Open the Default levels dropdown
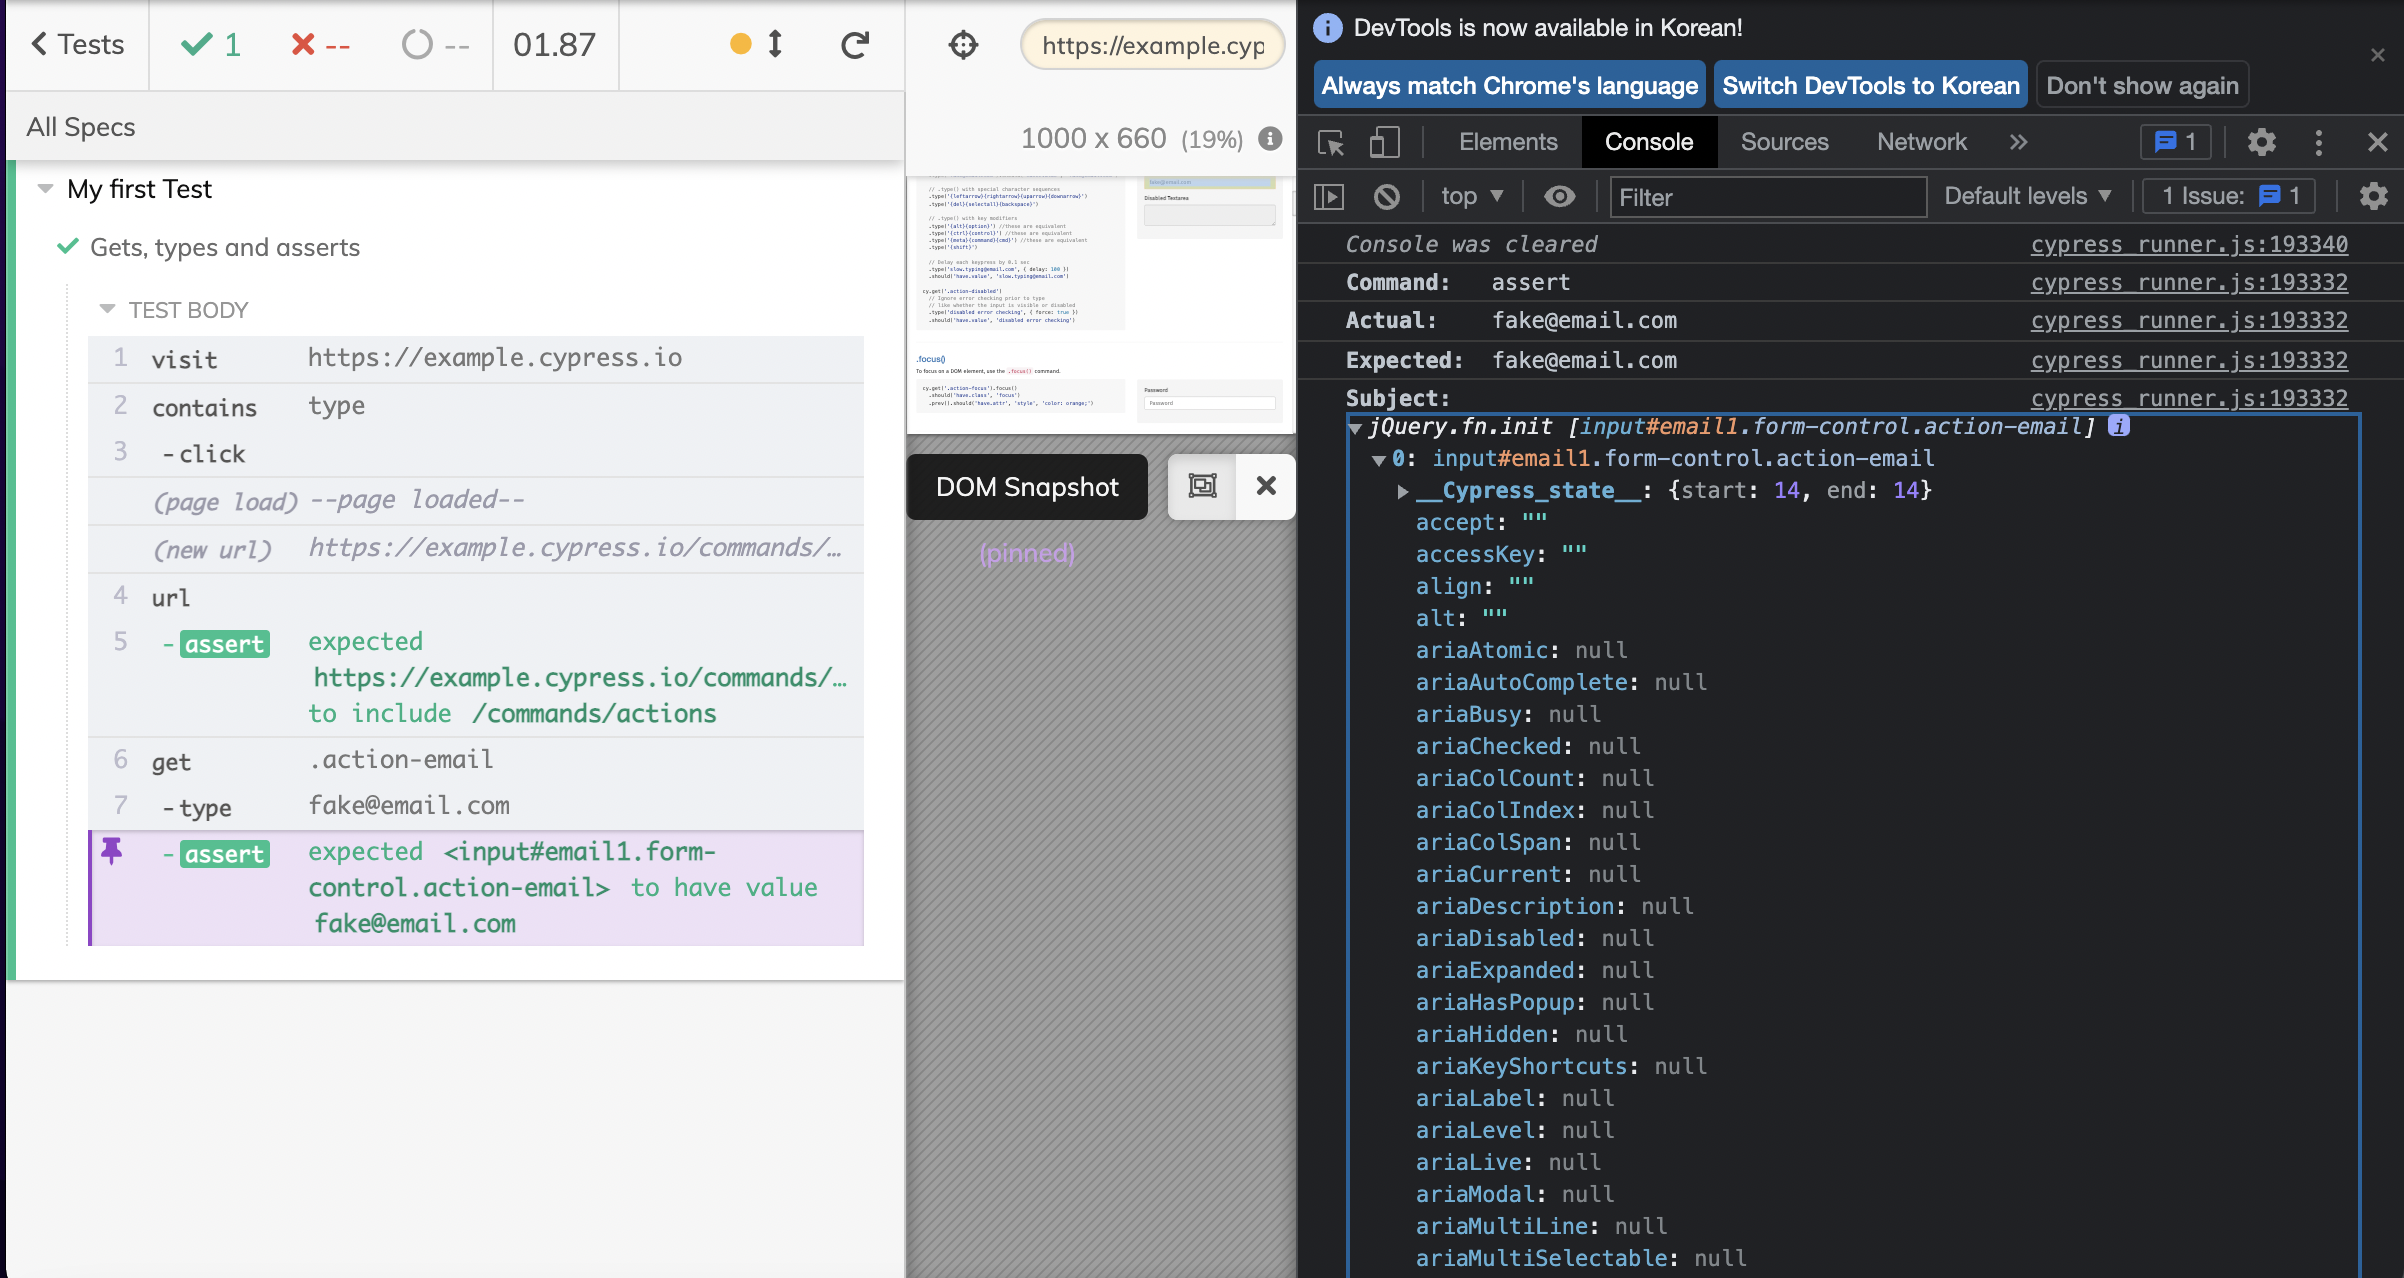 coord(2028,196)
